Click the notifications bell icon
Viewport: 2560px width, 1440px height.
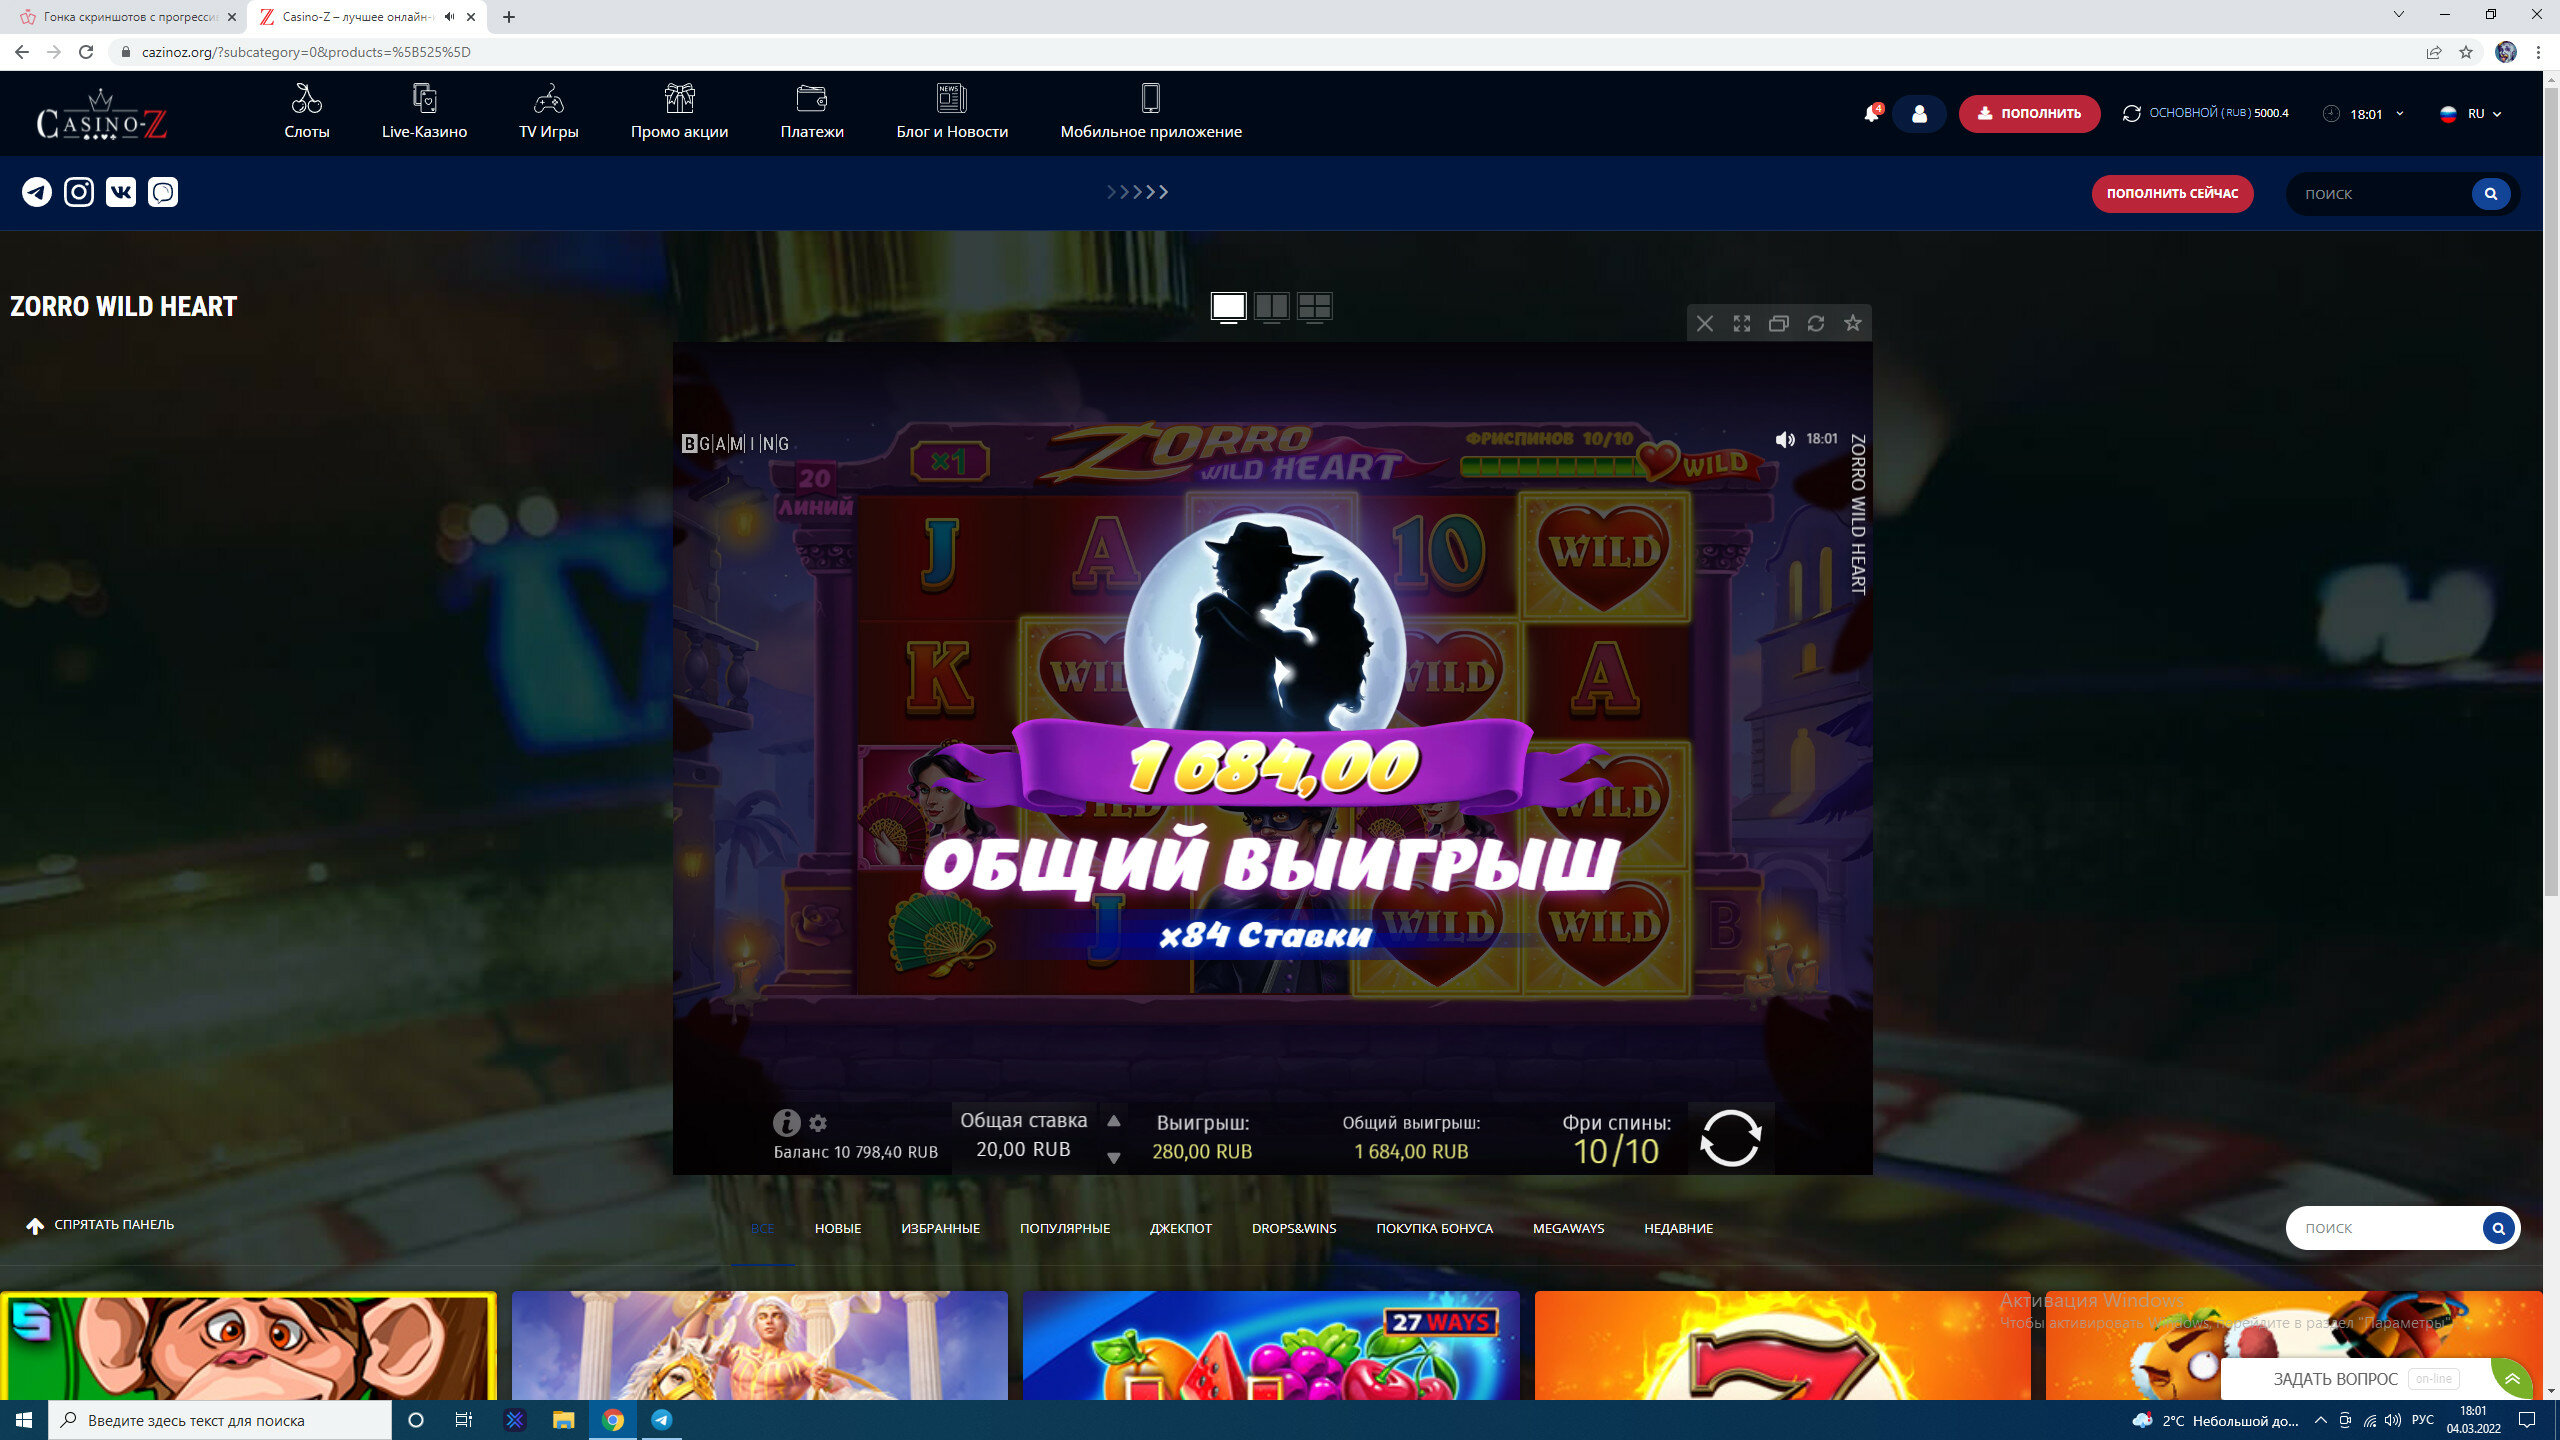click(x=1871, y=114)
